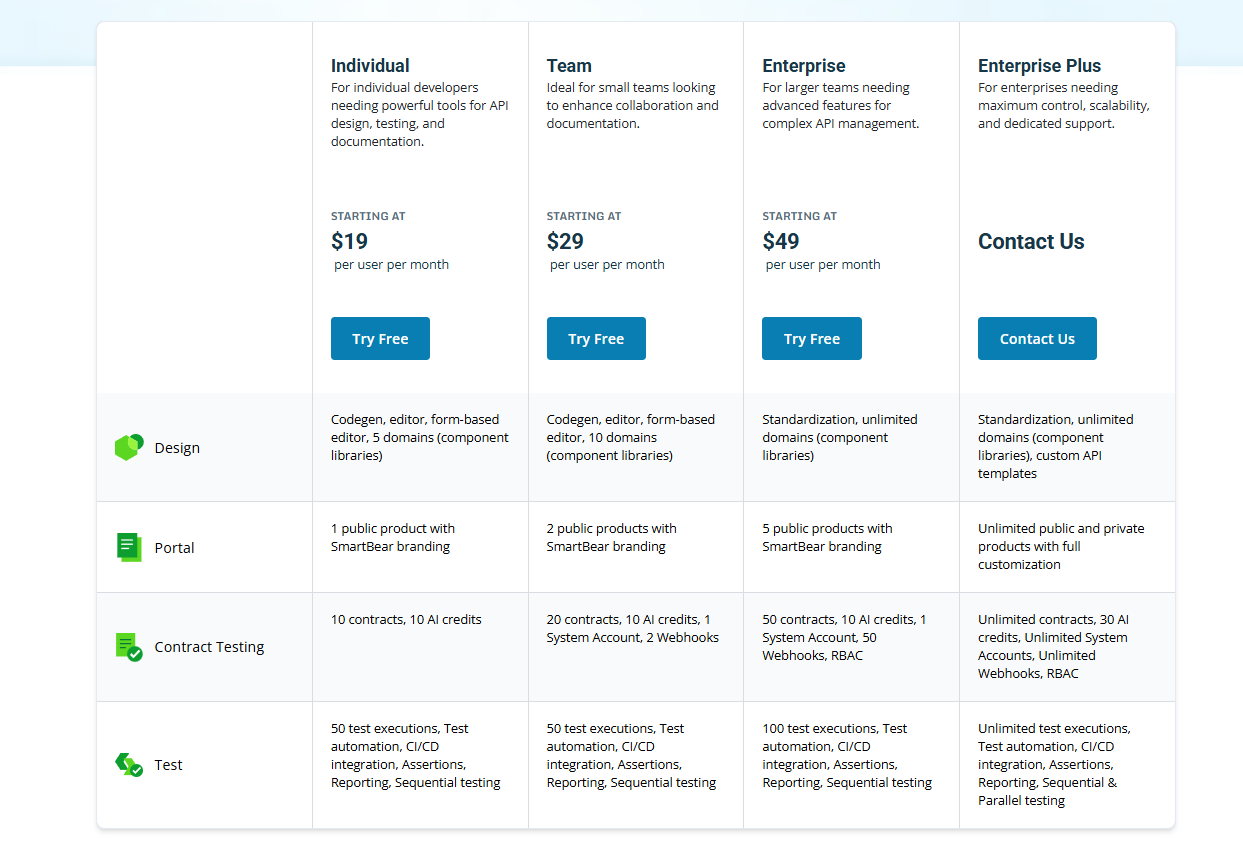
Task: Click the green Design hexagon icon
Action: coord(129,447)
